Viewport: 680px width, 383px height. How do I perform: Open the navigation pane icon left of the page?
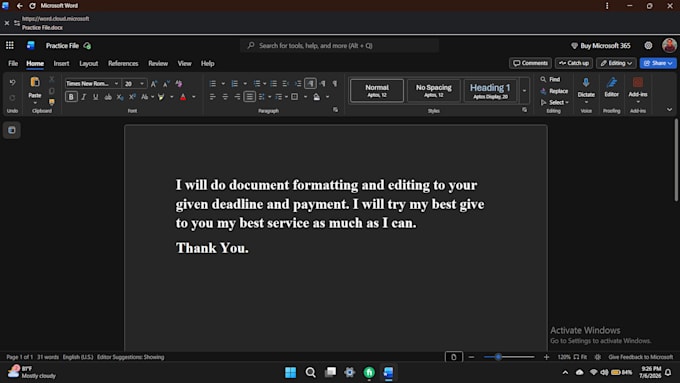12,130
